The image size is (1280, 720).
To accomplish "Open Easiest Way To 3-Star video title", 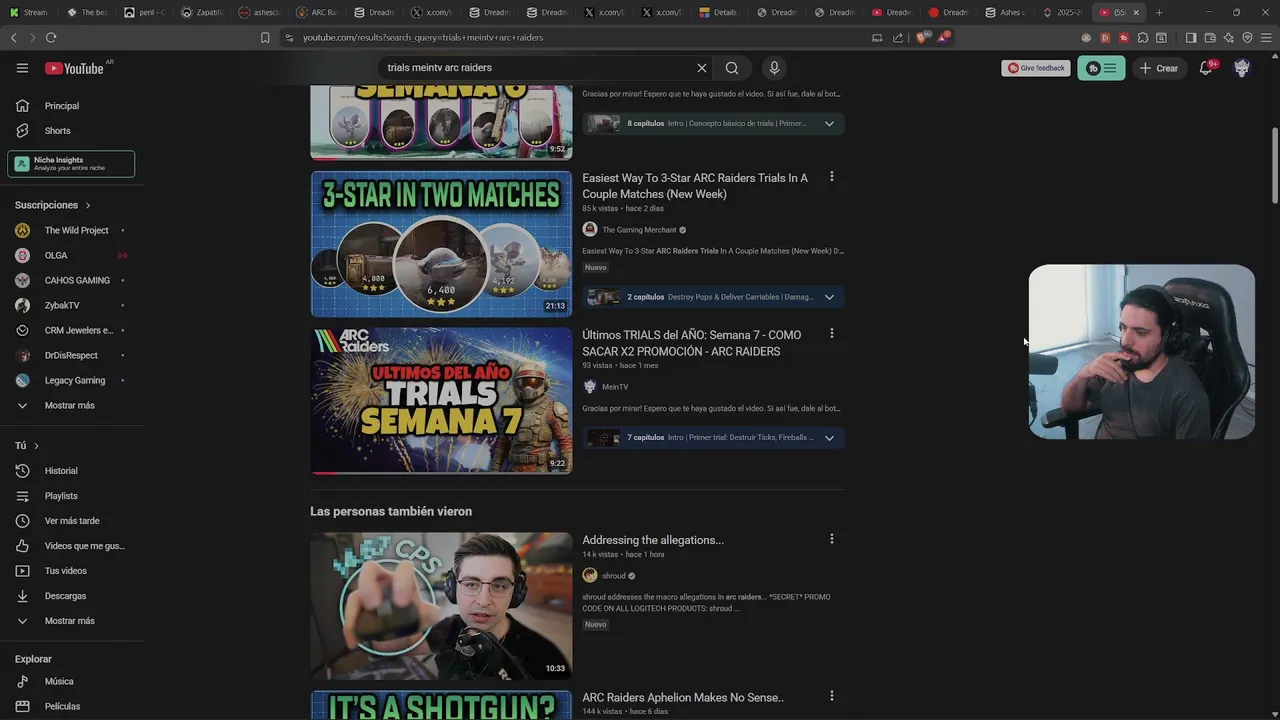I will [x=695, y=186].
